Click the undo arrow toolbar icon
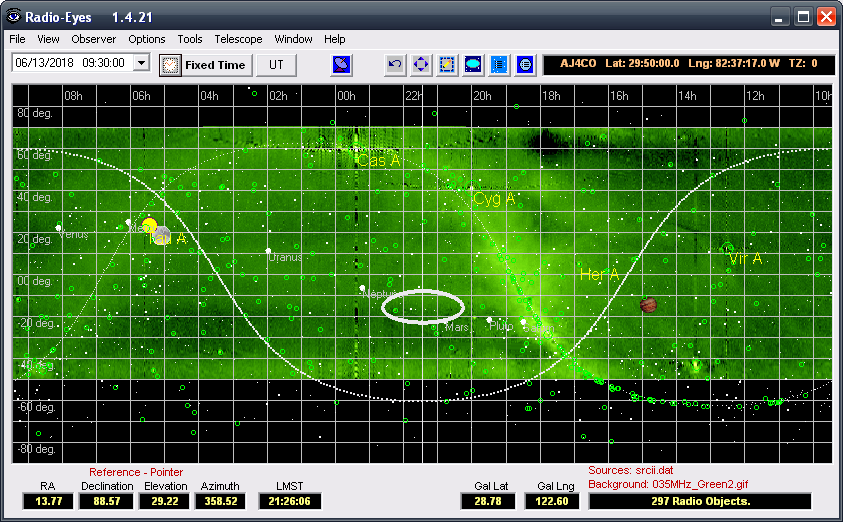The image size is (843, 522). point(395,65)
